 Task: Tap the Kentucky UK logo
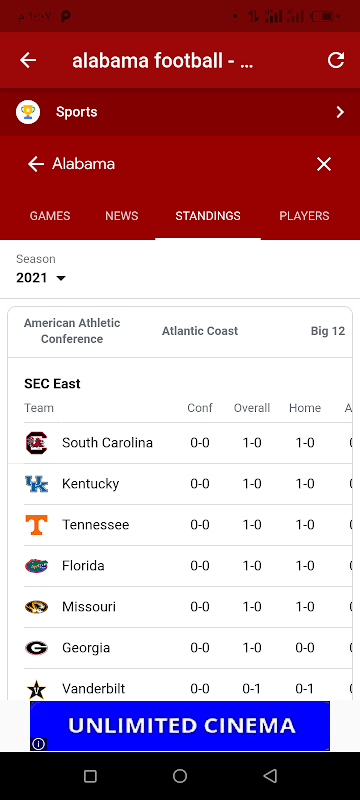coord(36,484)
